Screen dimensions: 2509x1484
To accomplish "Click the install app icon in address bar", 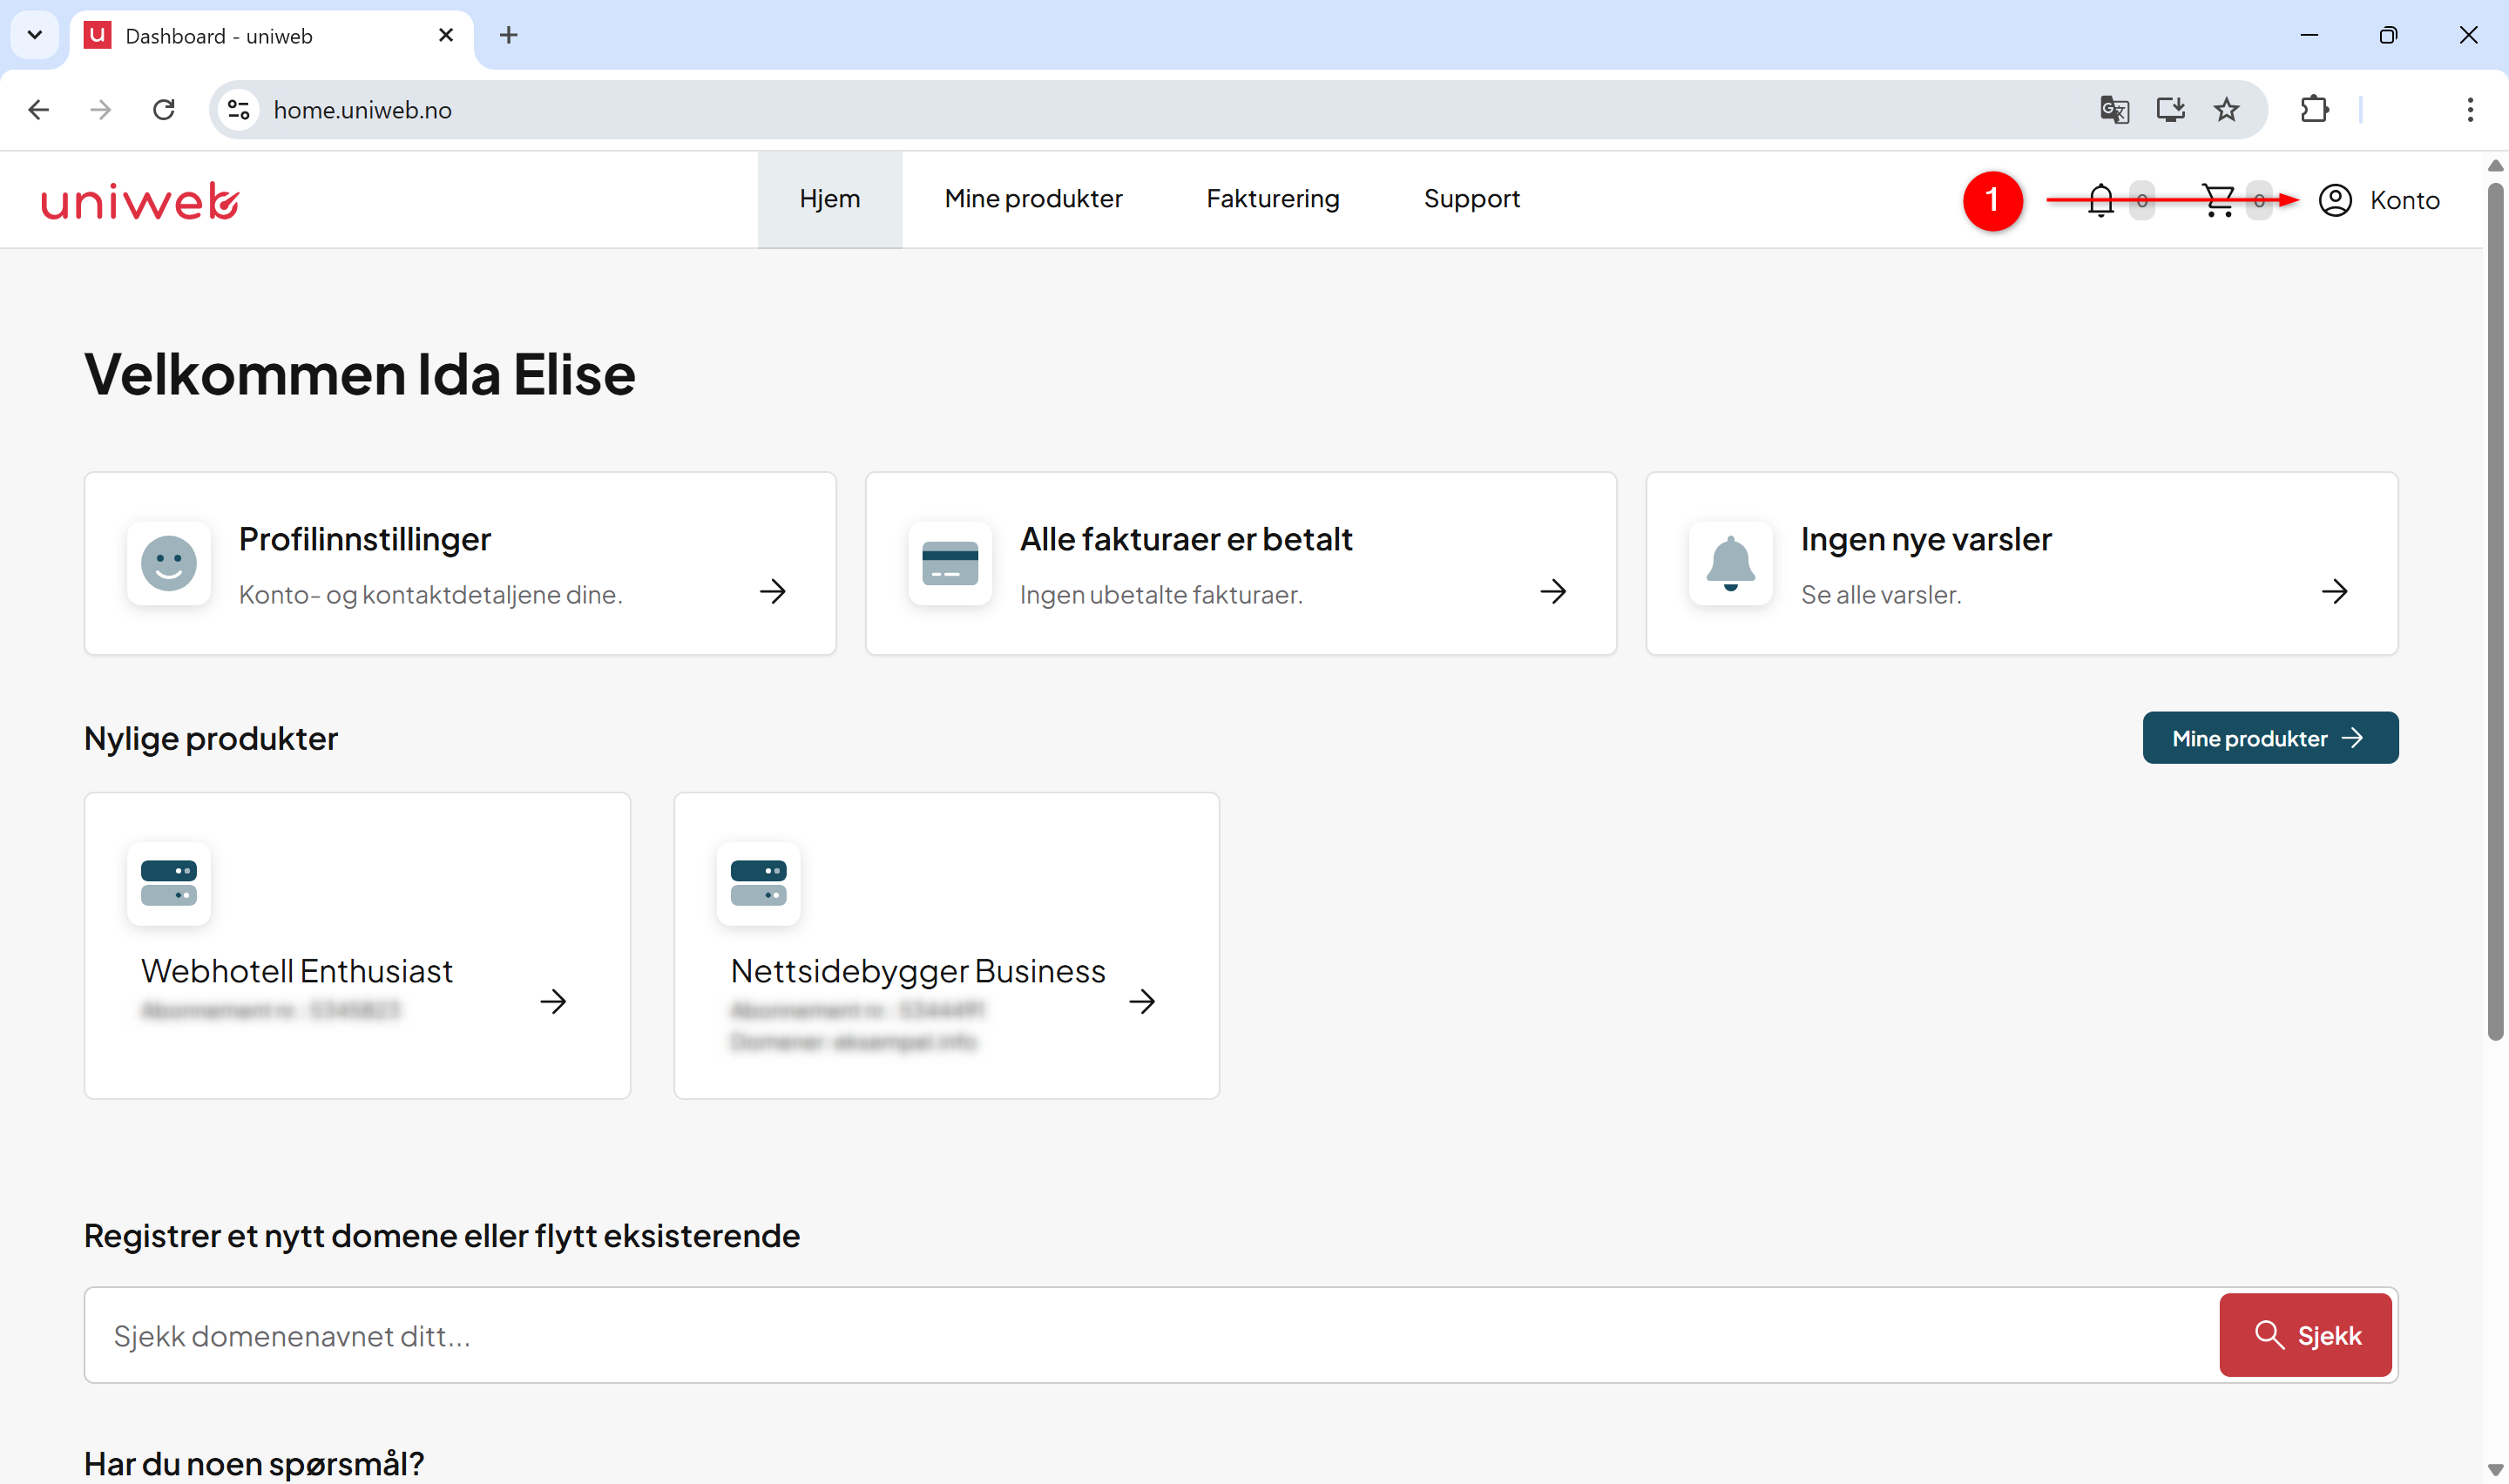I will click(2170, 110).
